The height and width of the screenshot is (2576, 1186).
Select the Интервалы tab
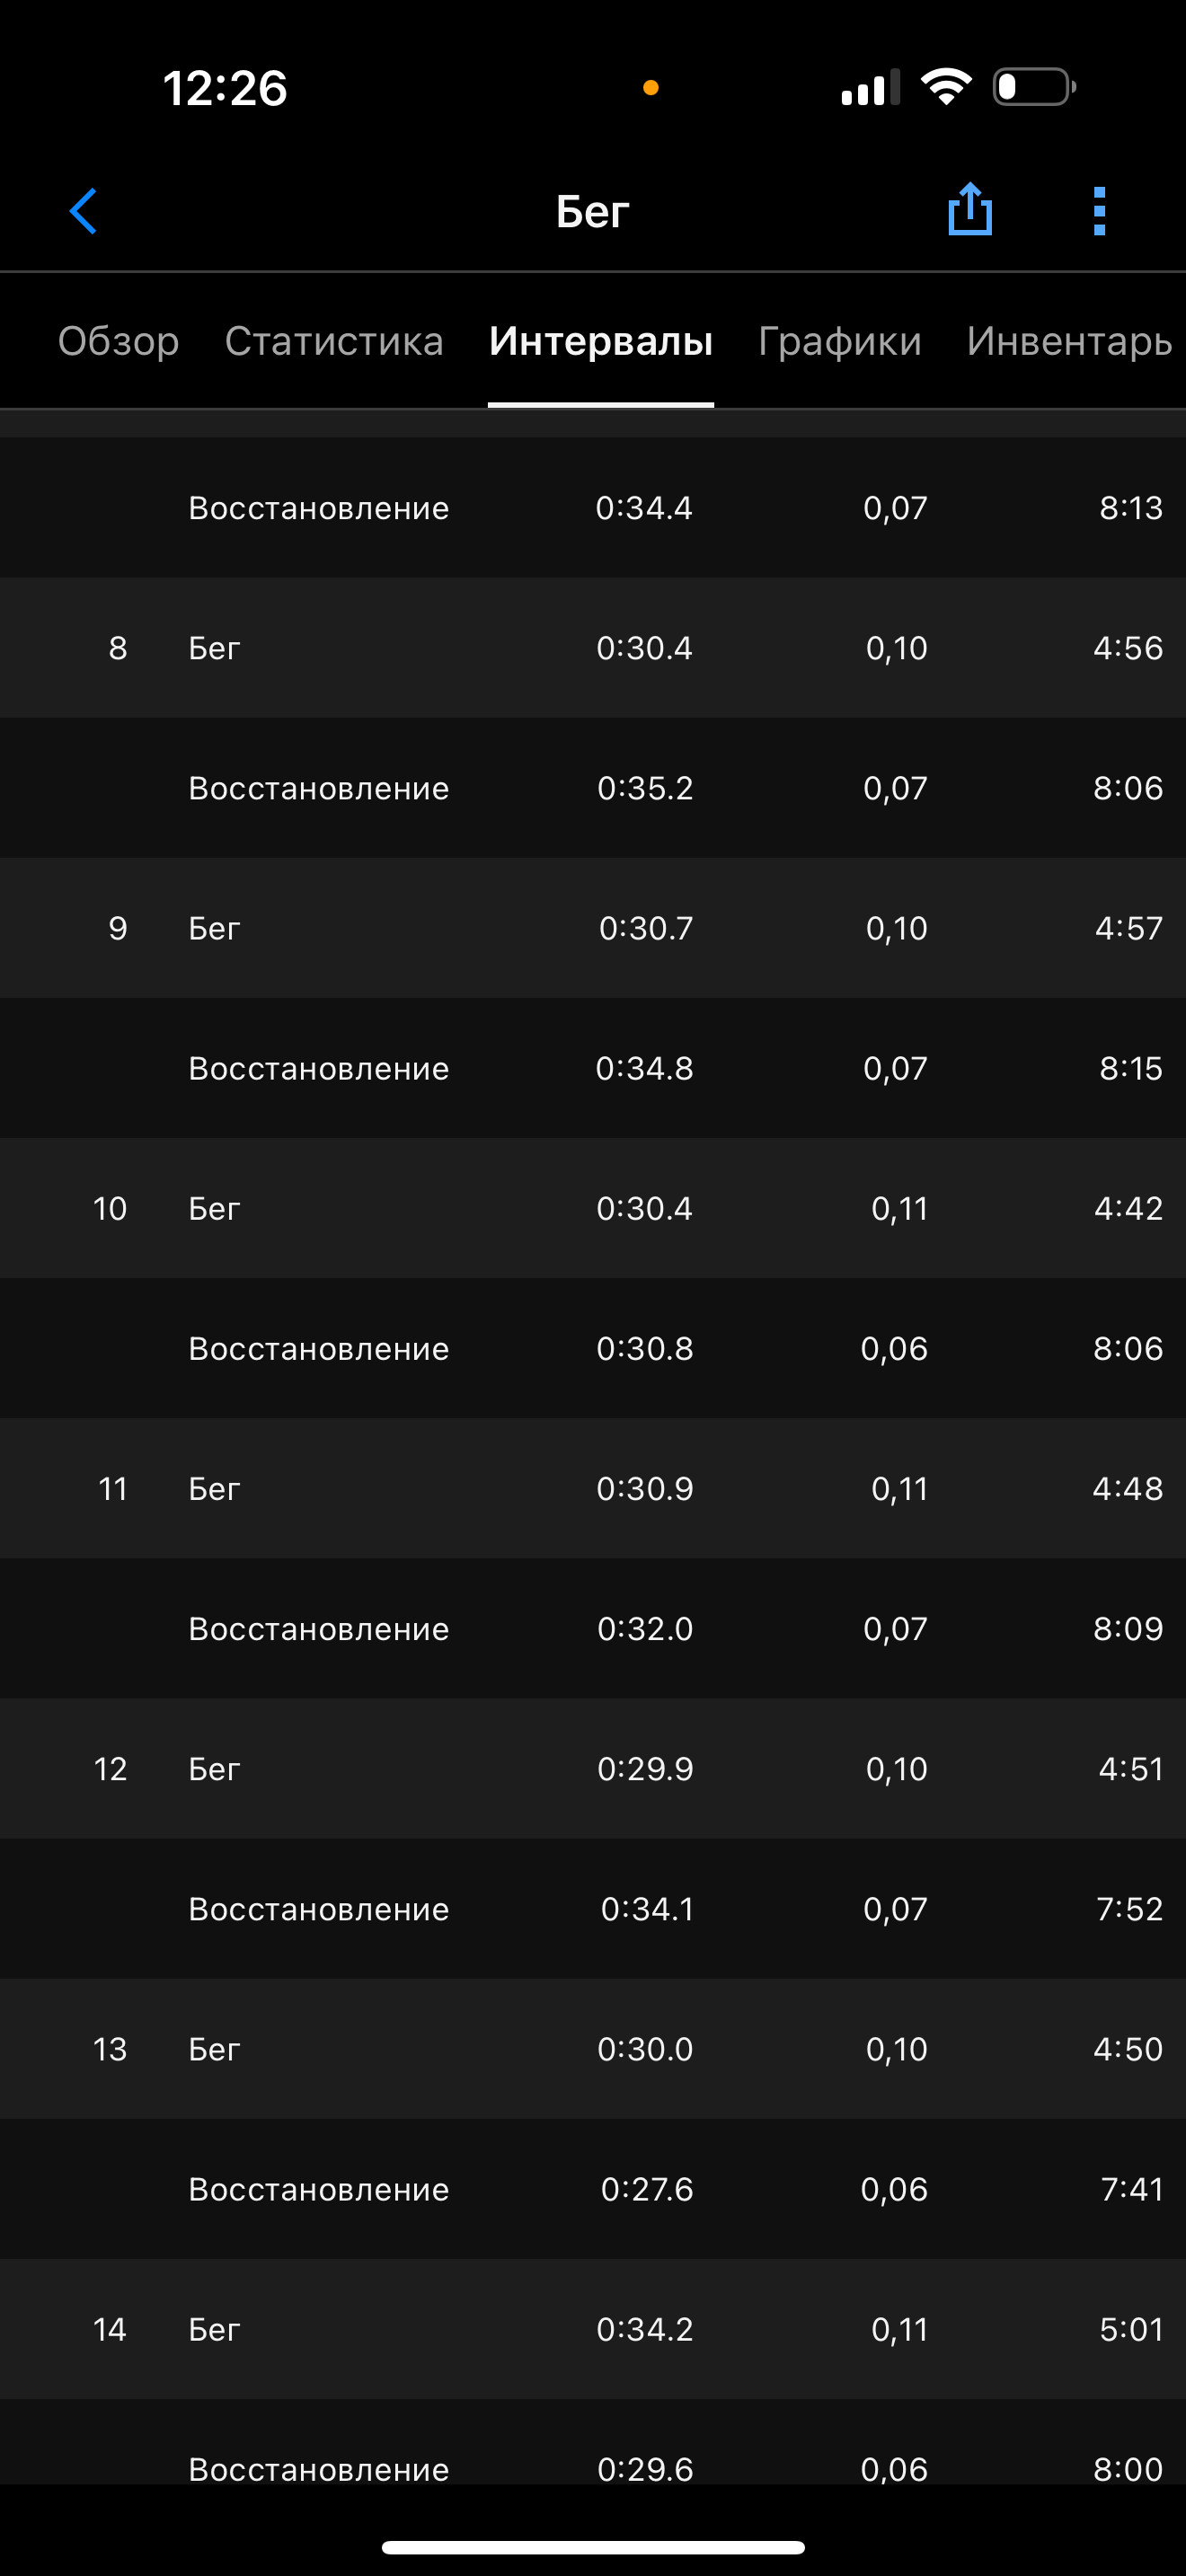(x=601, y=341)
